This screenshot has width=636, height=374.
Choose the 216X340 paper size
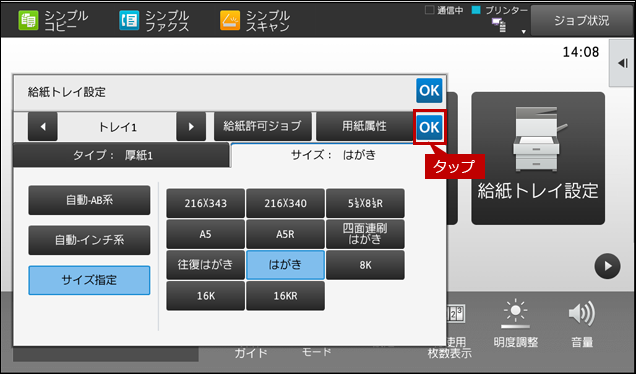(286, 203)
